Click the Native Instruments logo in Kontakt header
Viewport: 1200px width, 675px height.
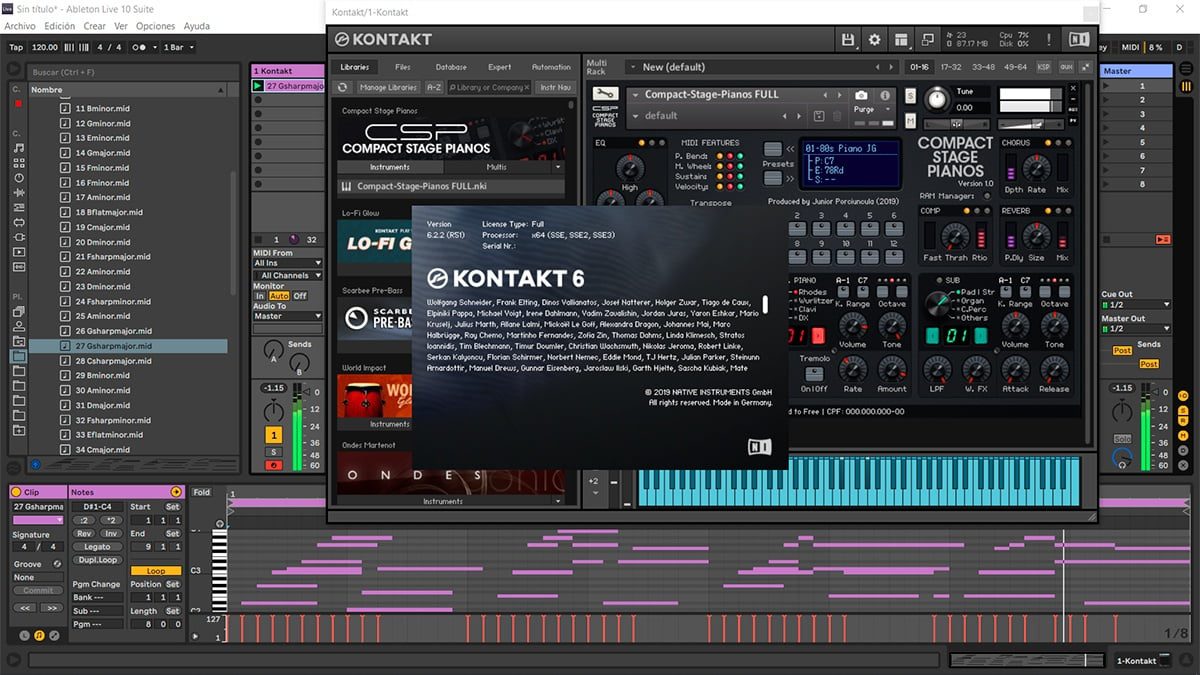click(x=1079, y=40)
